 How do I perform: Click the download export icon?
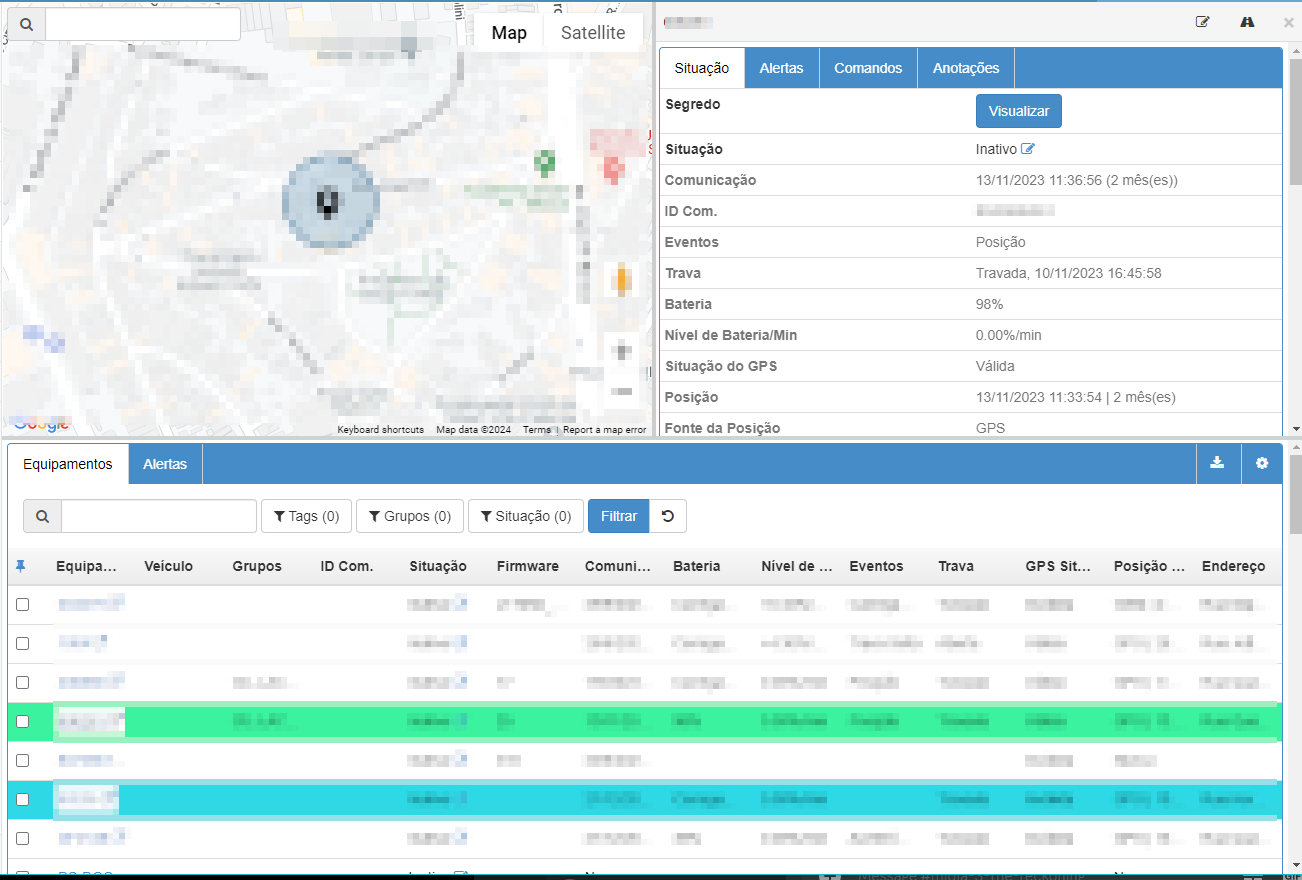click(1217, 463)
